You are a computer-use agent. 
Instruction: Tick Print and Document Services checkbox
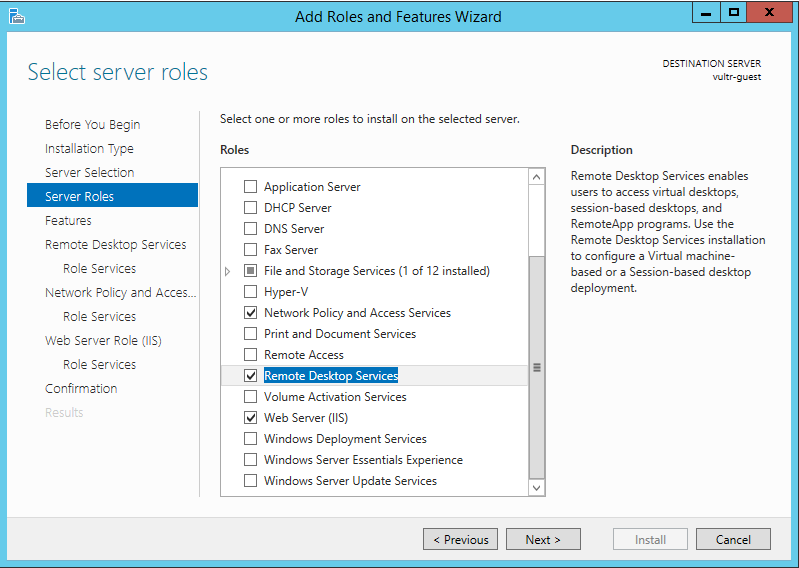[x=250, y=334]
